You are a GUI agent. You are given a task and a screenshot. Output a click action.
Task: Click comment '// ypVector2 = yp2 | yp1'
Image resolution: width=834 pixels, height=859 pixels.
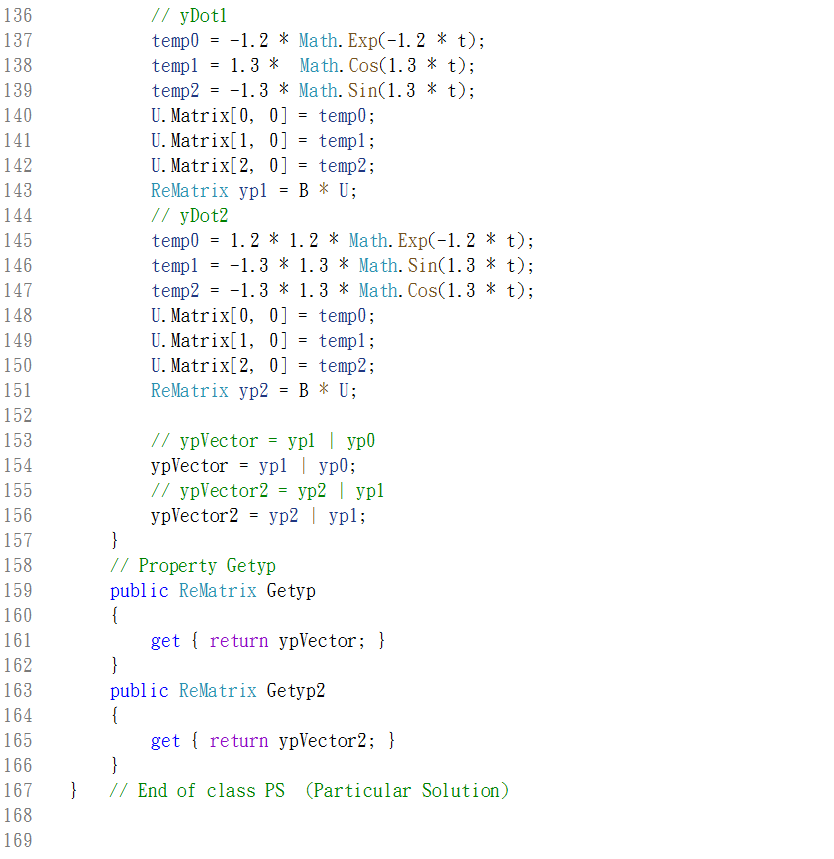(x=268, y=491)
